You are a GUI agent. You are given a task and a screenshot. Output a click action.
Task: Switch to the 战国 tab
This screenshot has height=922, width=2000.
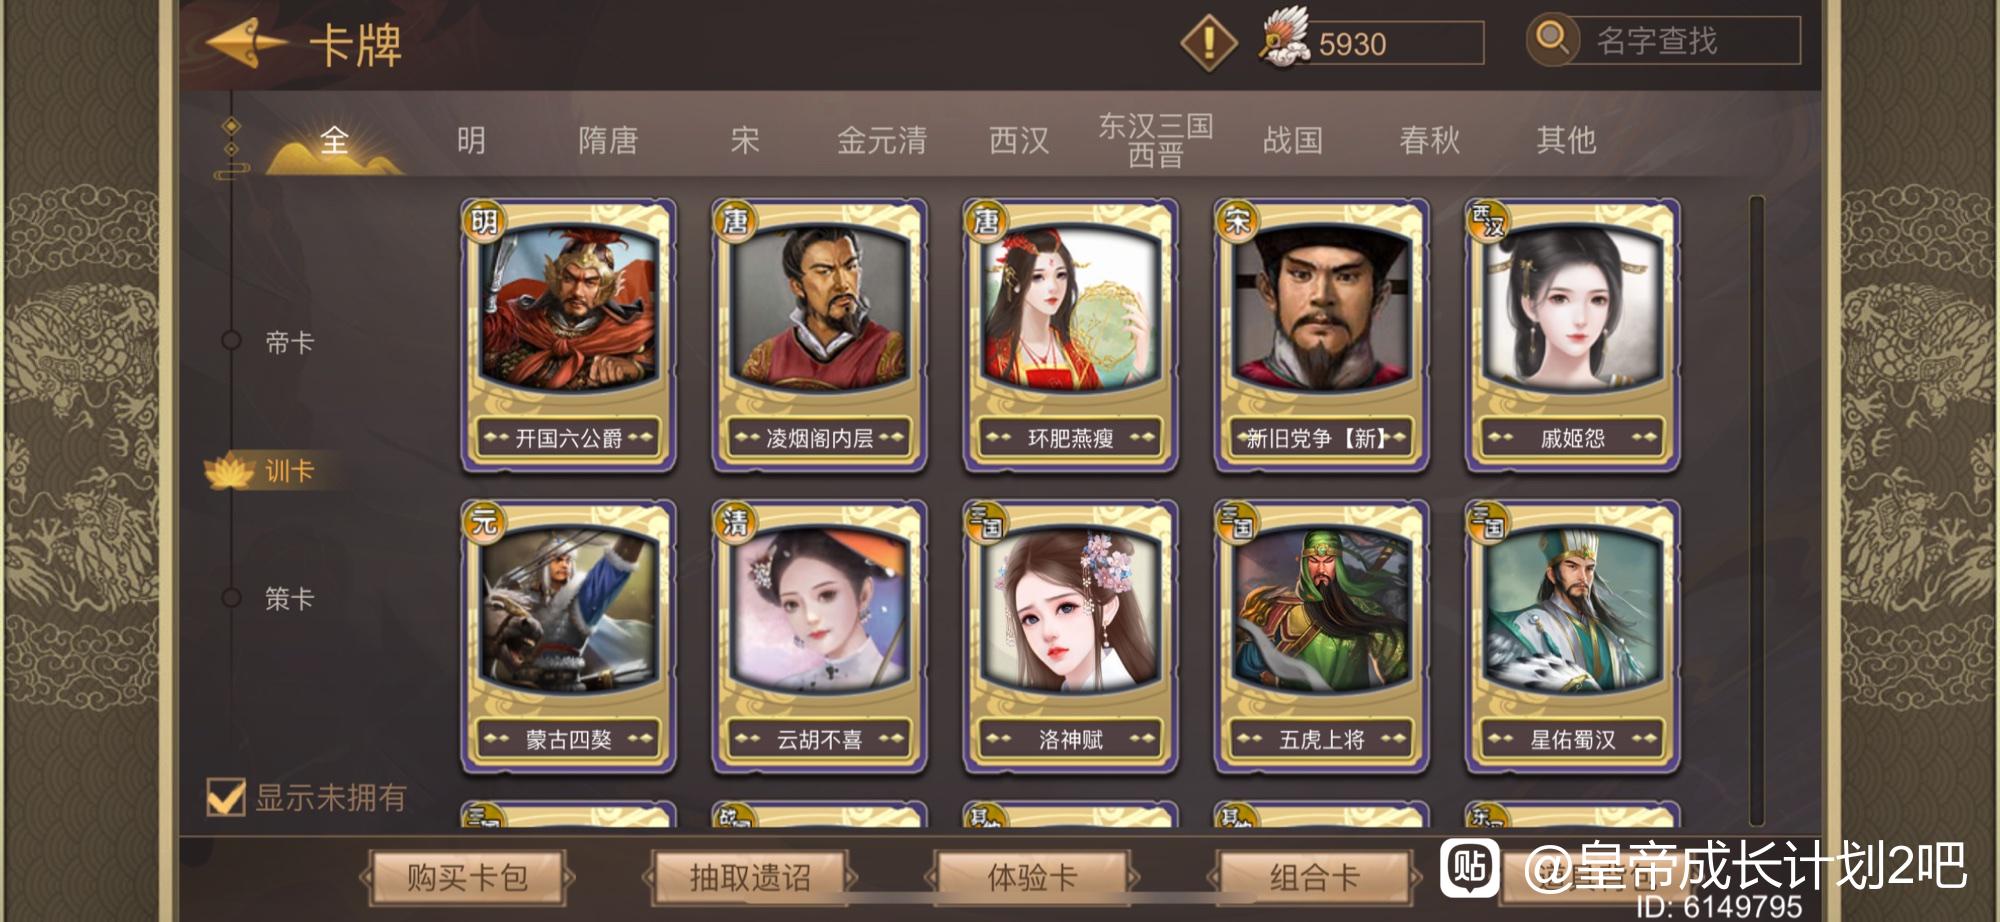pos(1293,140)
